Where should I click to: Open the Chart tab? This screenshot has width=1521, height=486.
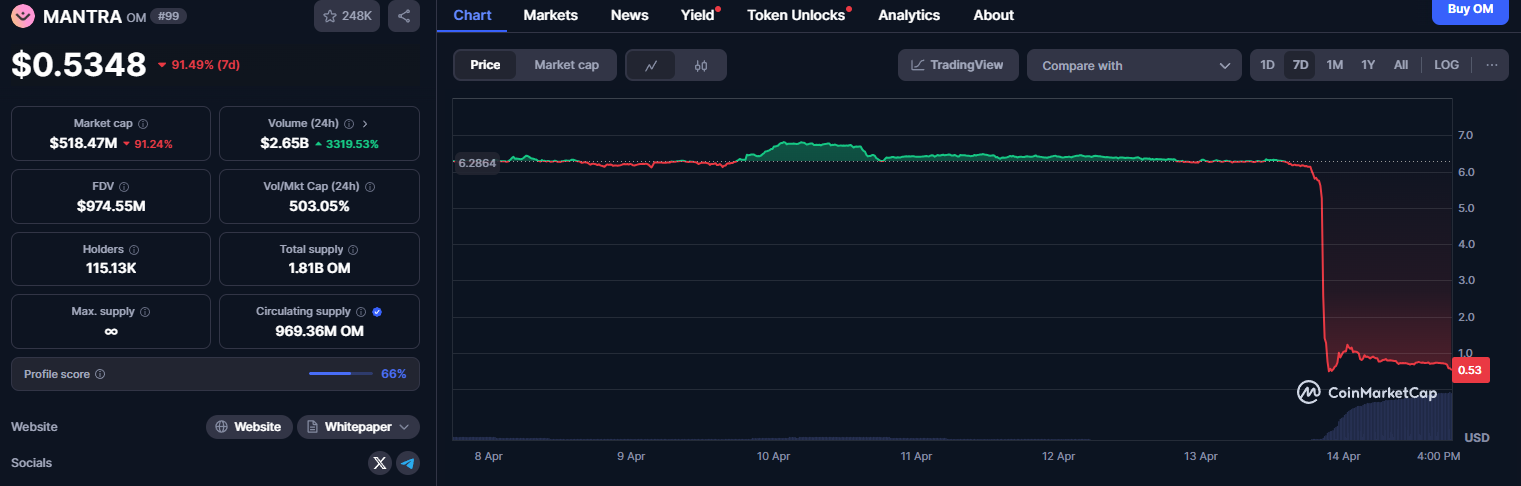click(x=472, y=15)
